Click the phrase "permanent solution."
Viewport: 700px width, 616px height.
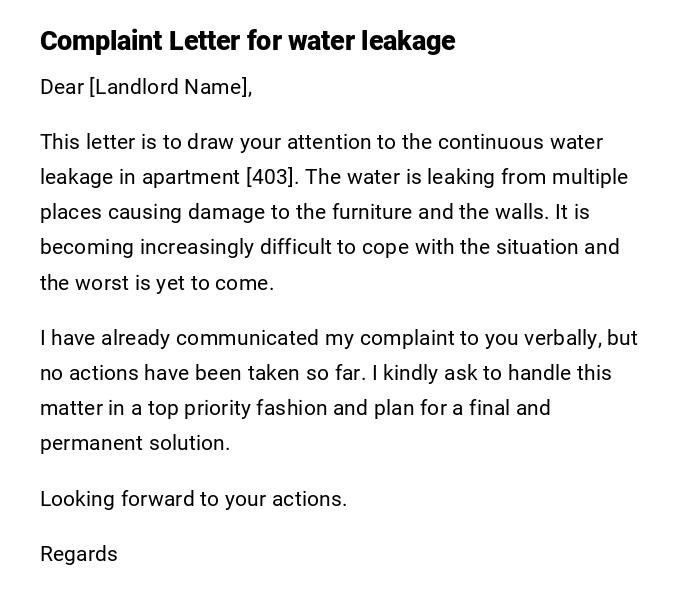135,443
